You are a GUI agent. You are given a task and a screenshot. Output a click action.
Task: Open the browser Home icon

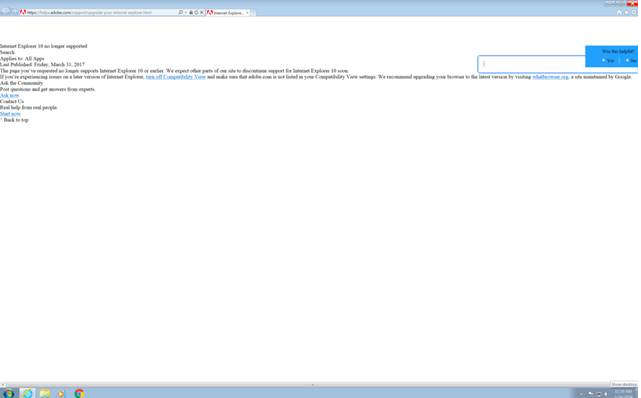619,12
